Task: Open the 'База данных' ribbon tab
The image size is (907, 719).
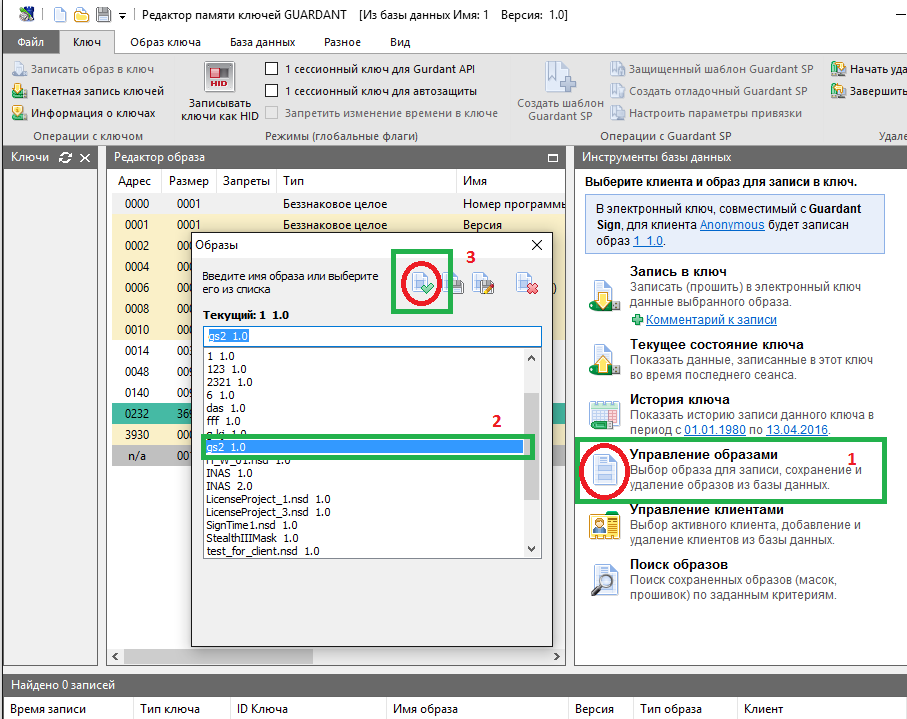Action: click(x=262, y=42)
